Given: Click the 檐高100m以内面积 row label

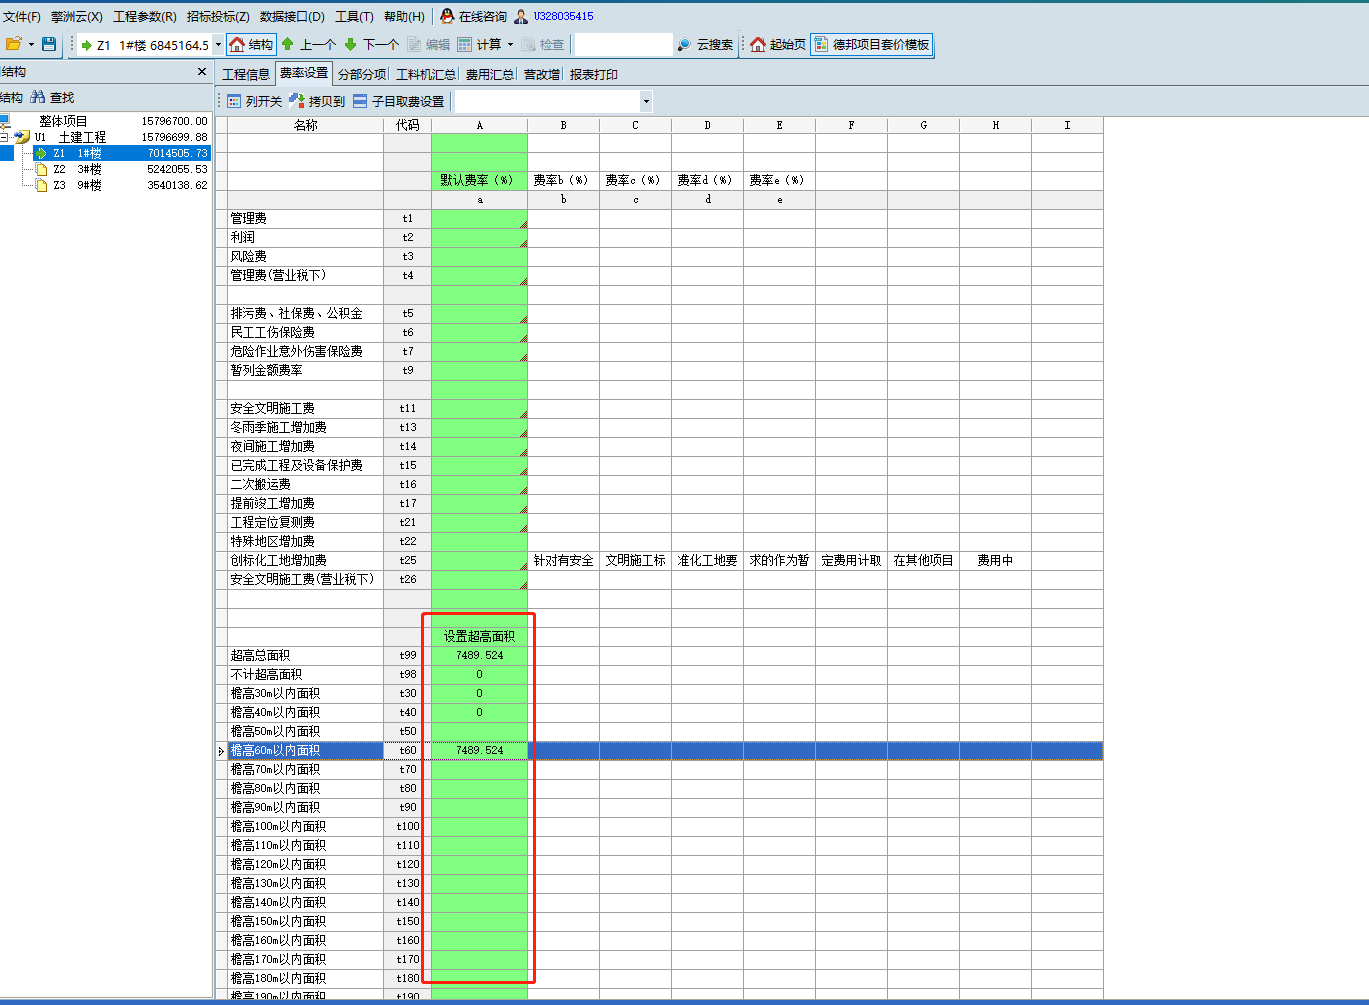Looking at the screenshot, I should point(278,826).
